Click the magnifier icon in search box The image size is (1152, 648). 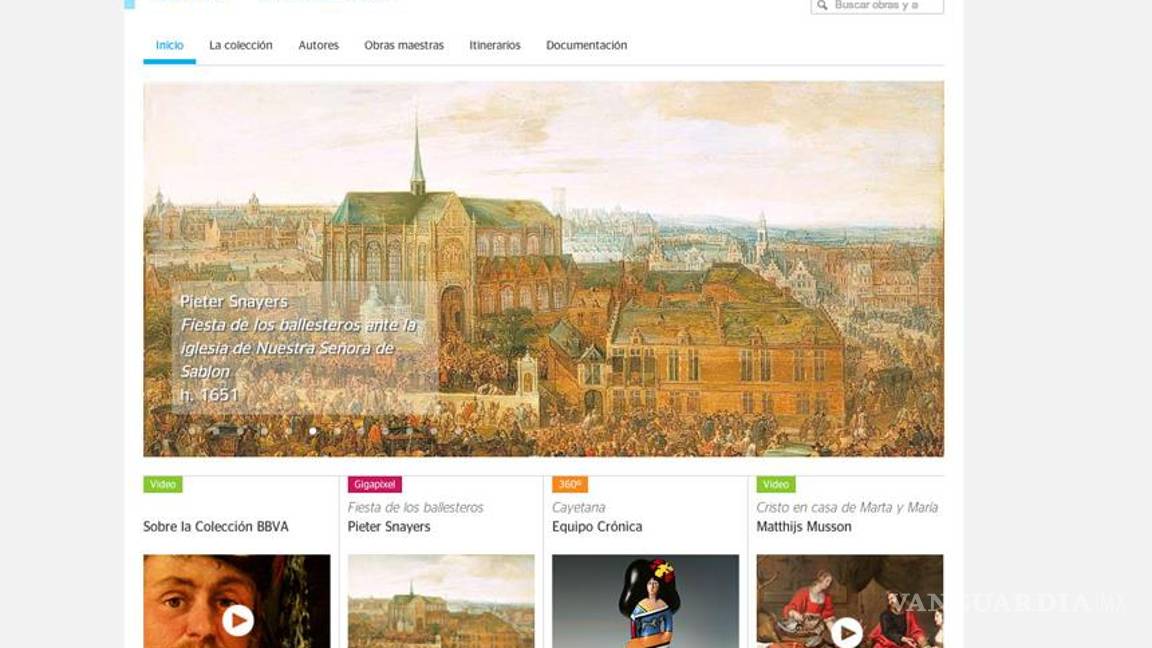pos(822,5)
